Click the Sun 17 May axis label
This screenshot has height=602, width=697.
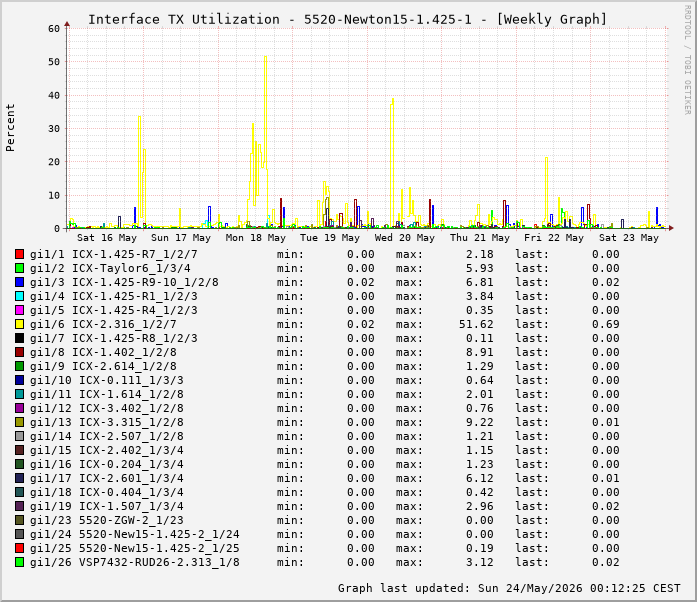click(181, 238)
